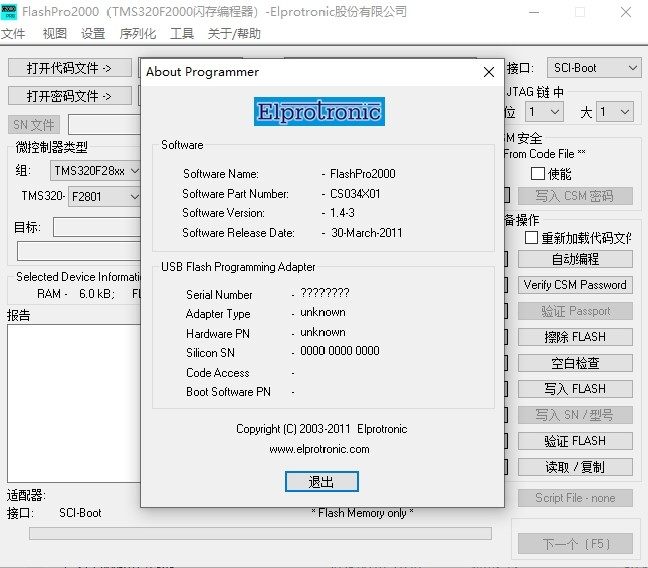The image size is (648, 568).
Task: Click Verify CSM Password button
Action: 575,285
